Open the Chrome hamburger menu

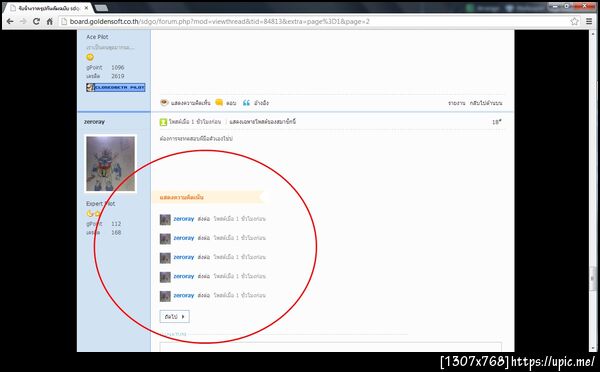tap(589, 21)
